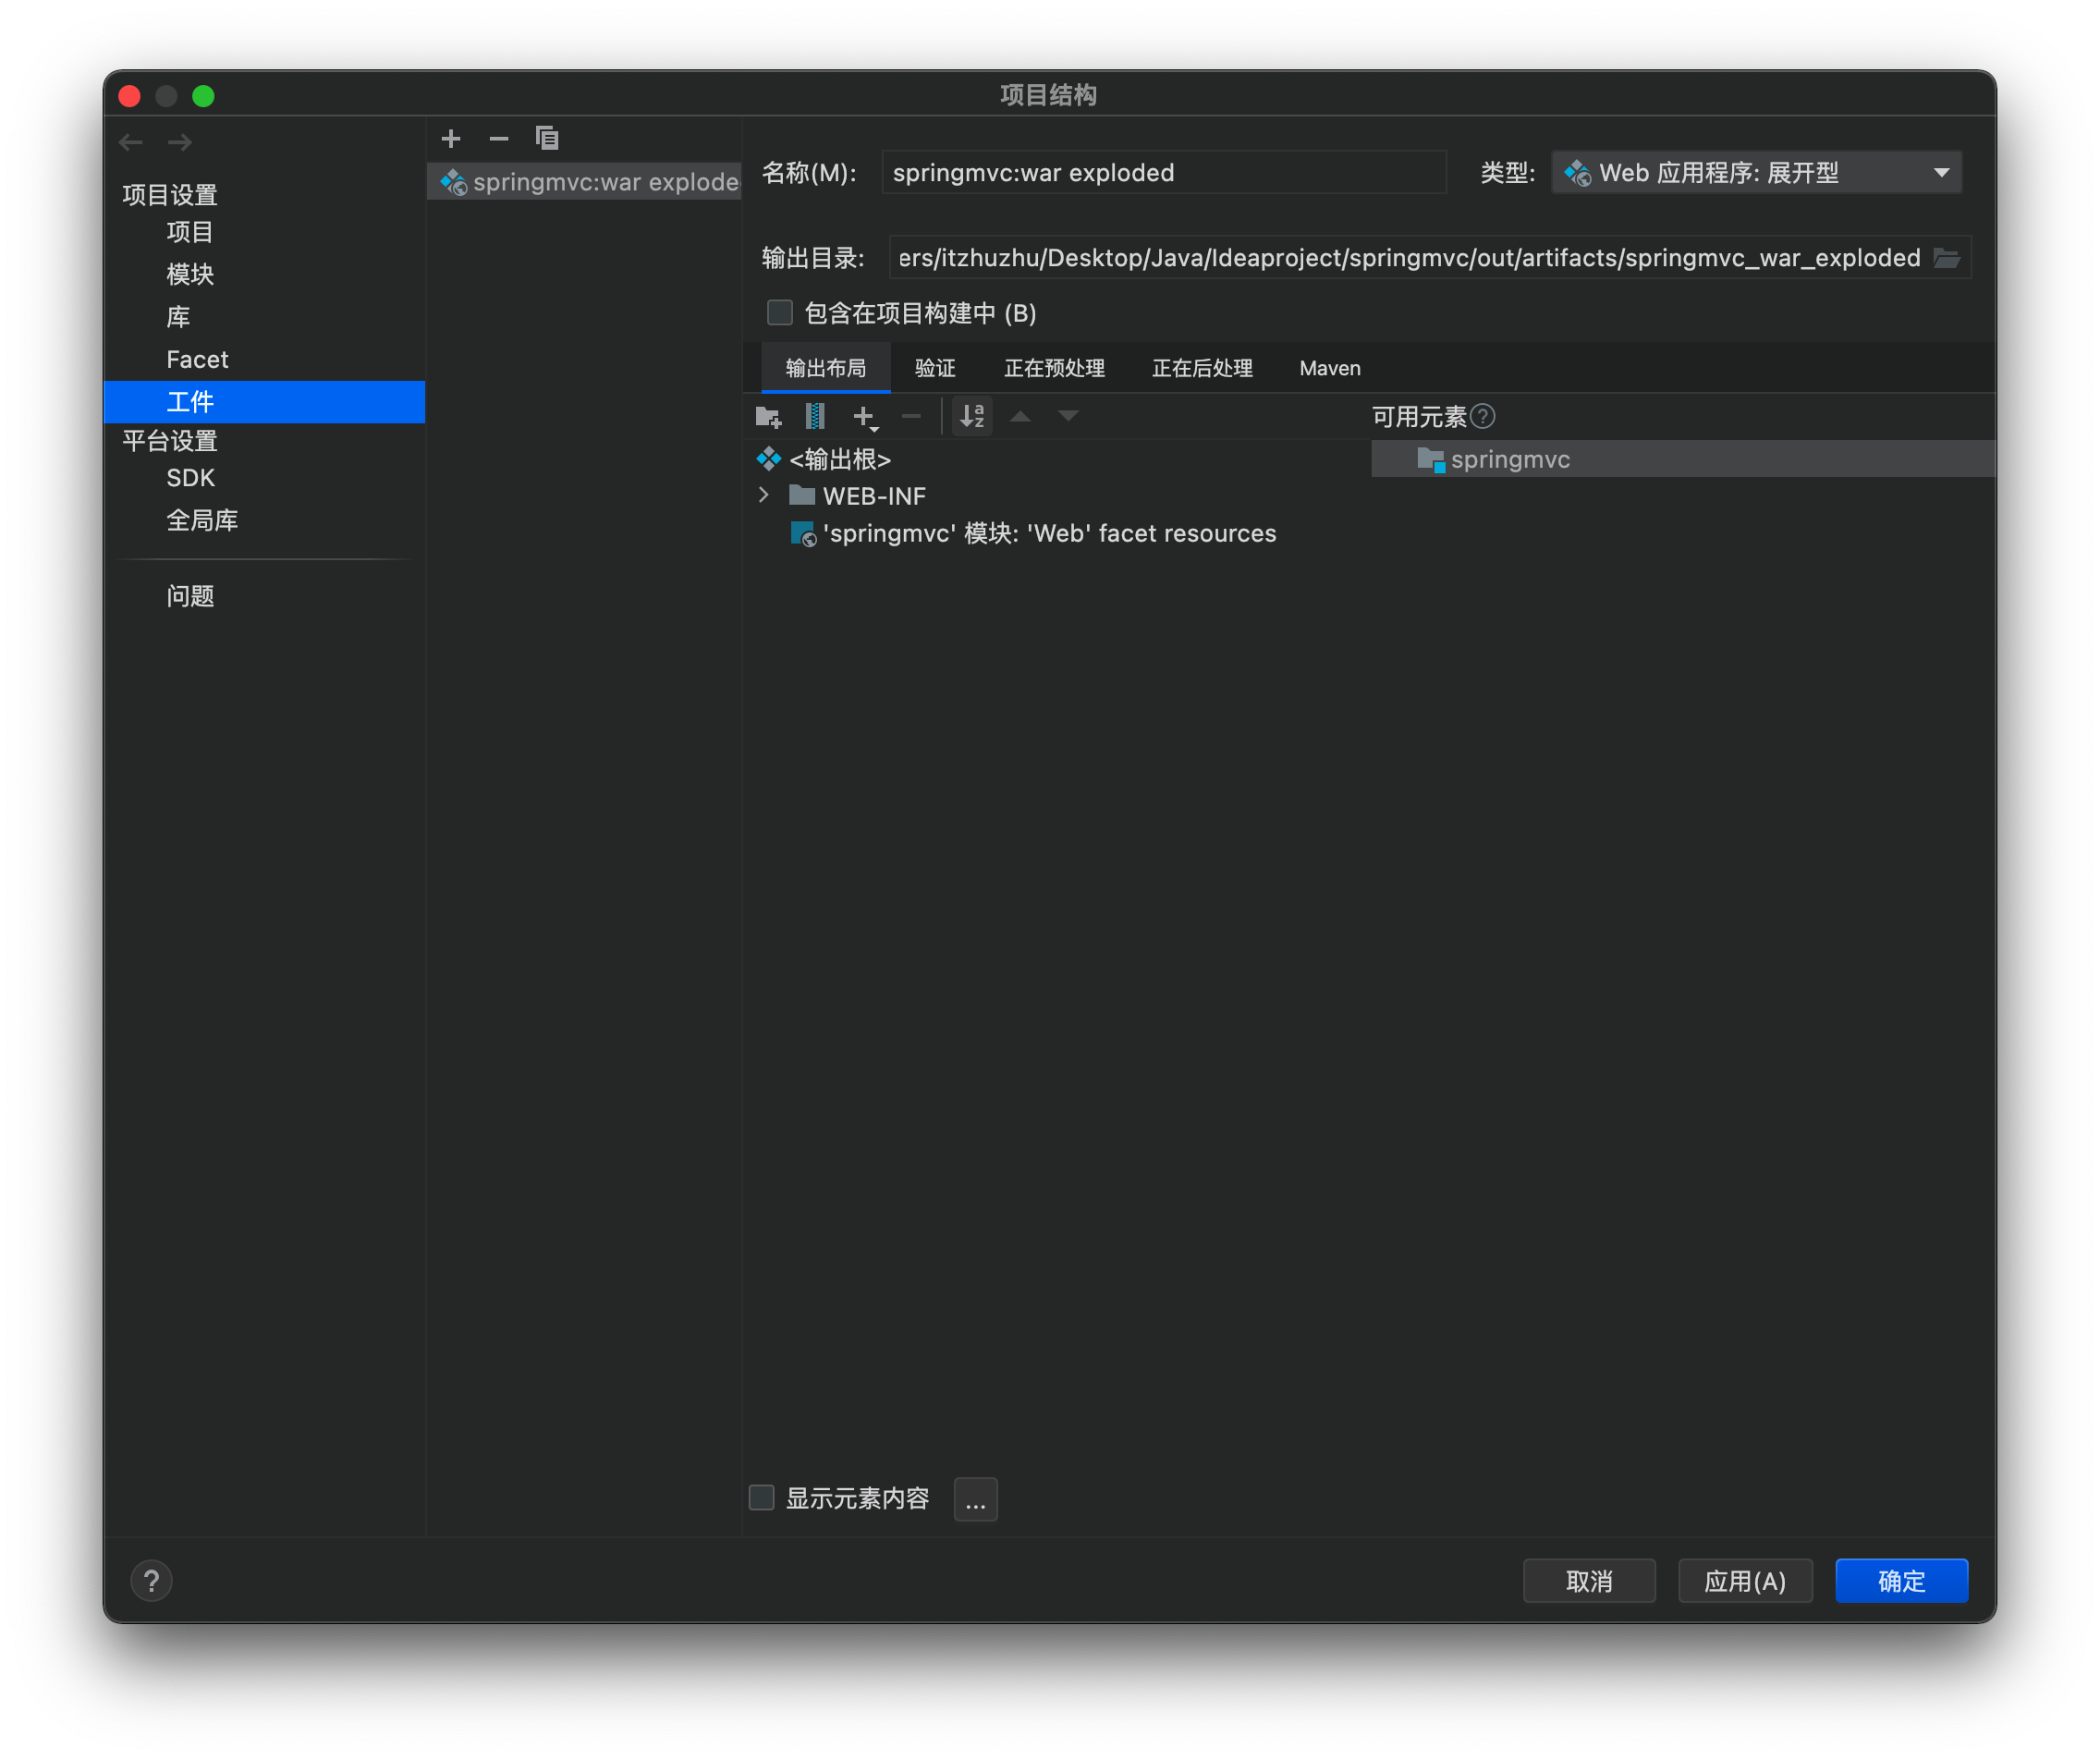2100x1760 pixels.
Task: Click the create directory icon
Action: click(768, 416)
